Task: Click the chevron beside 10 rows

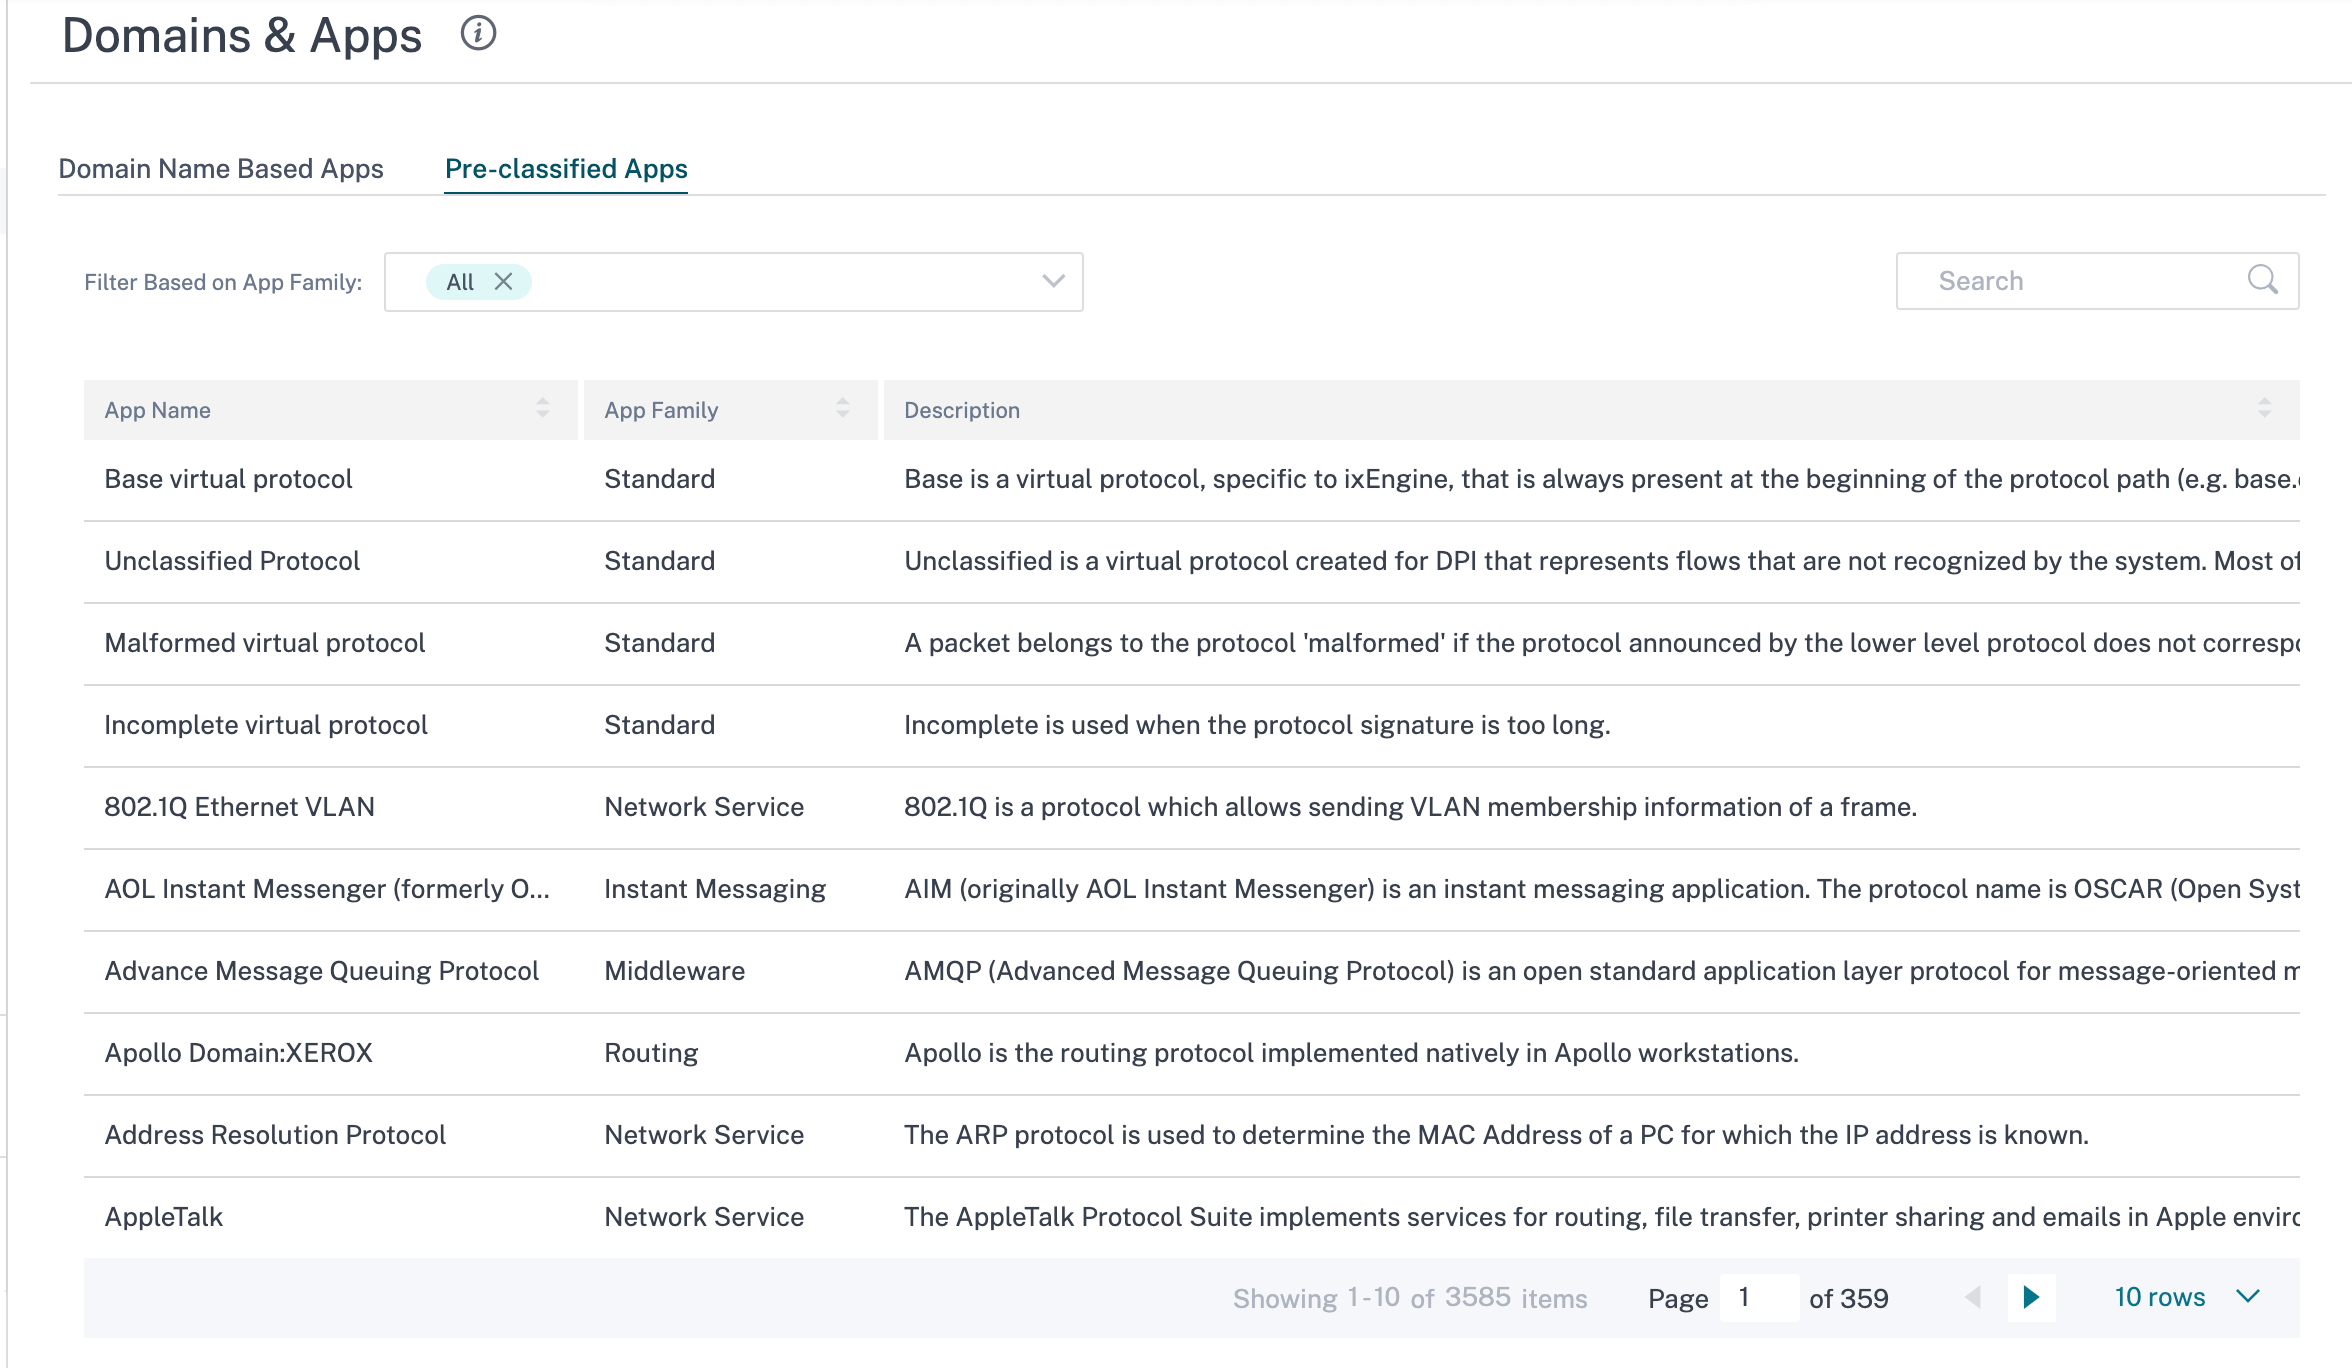Action: [x=2248, y=1297]
